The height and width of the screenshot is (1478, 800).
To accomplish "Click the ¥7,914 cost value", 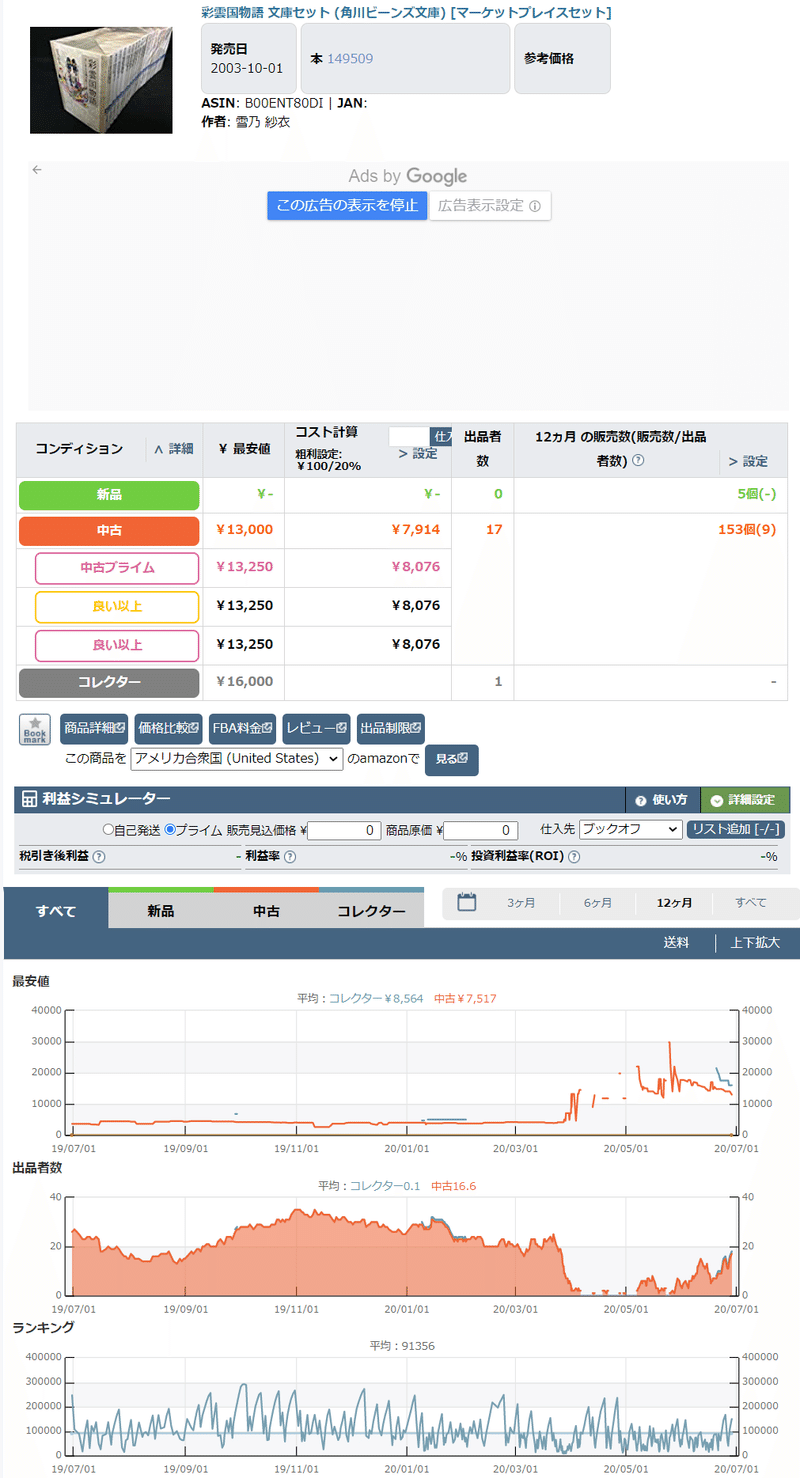I will point(415,529).
